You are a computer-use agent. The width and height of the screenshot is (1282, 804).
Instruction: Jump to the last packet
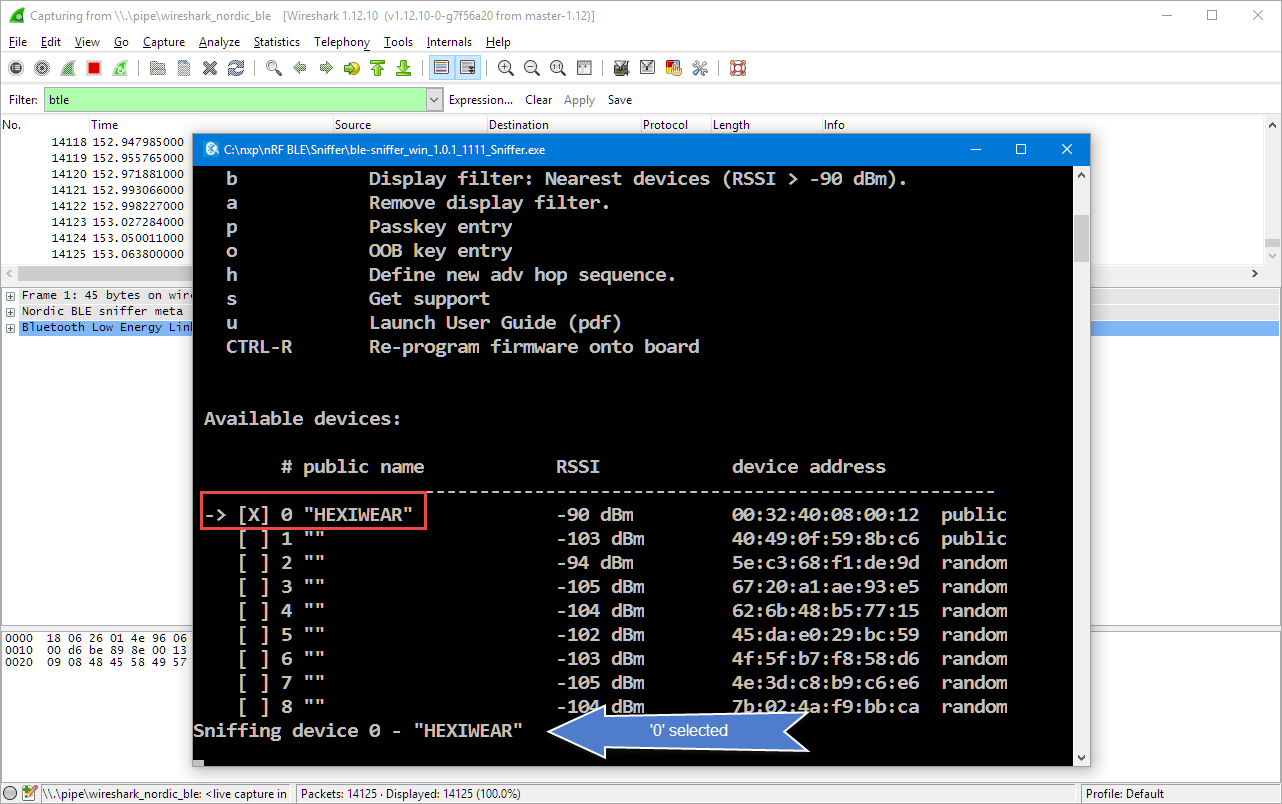click(x=403, y=68)
